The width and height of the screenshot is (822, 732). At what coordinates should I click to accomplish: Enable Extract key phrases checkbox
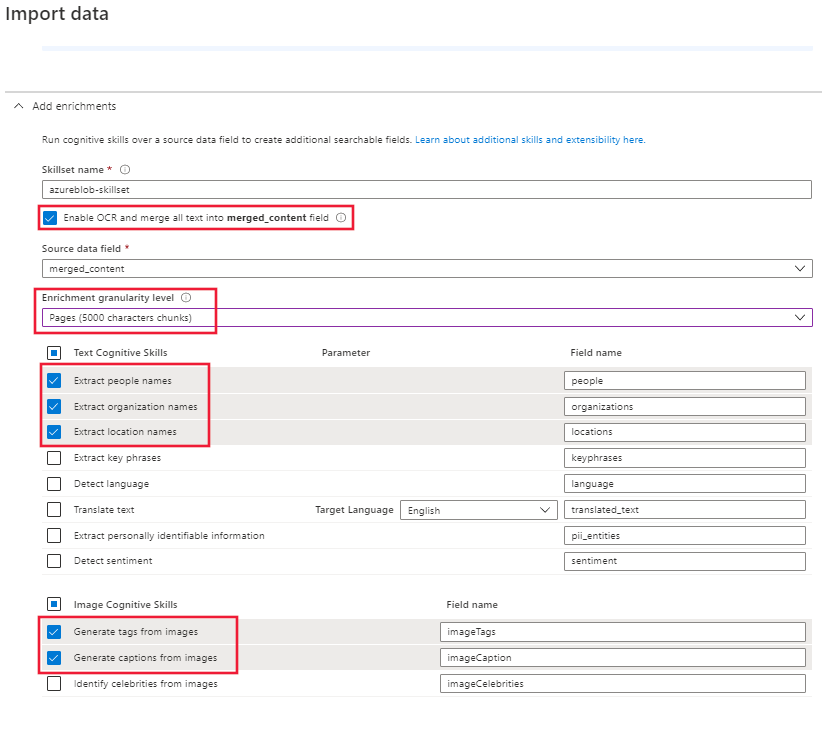pos(54,458)
